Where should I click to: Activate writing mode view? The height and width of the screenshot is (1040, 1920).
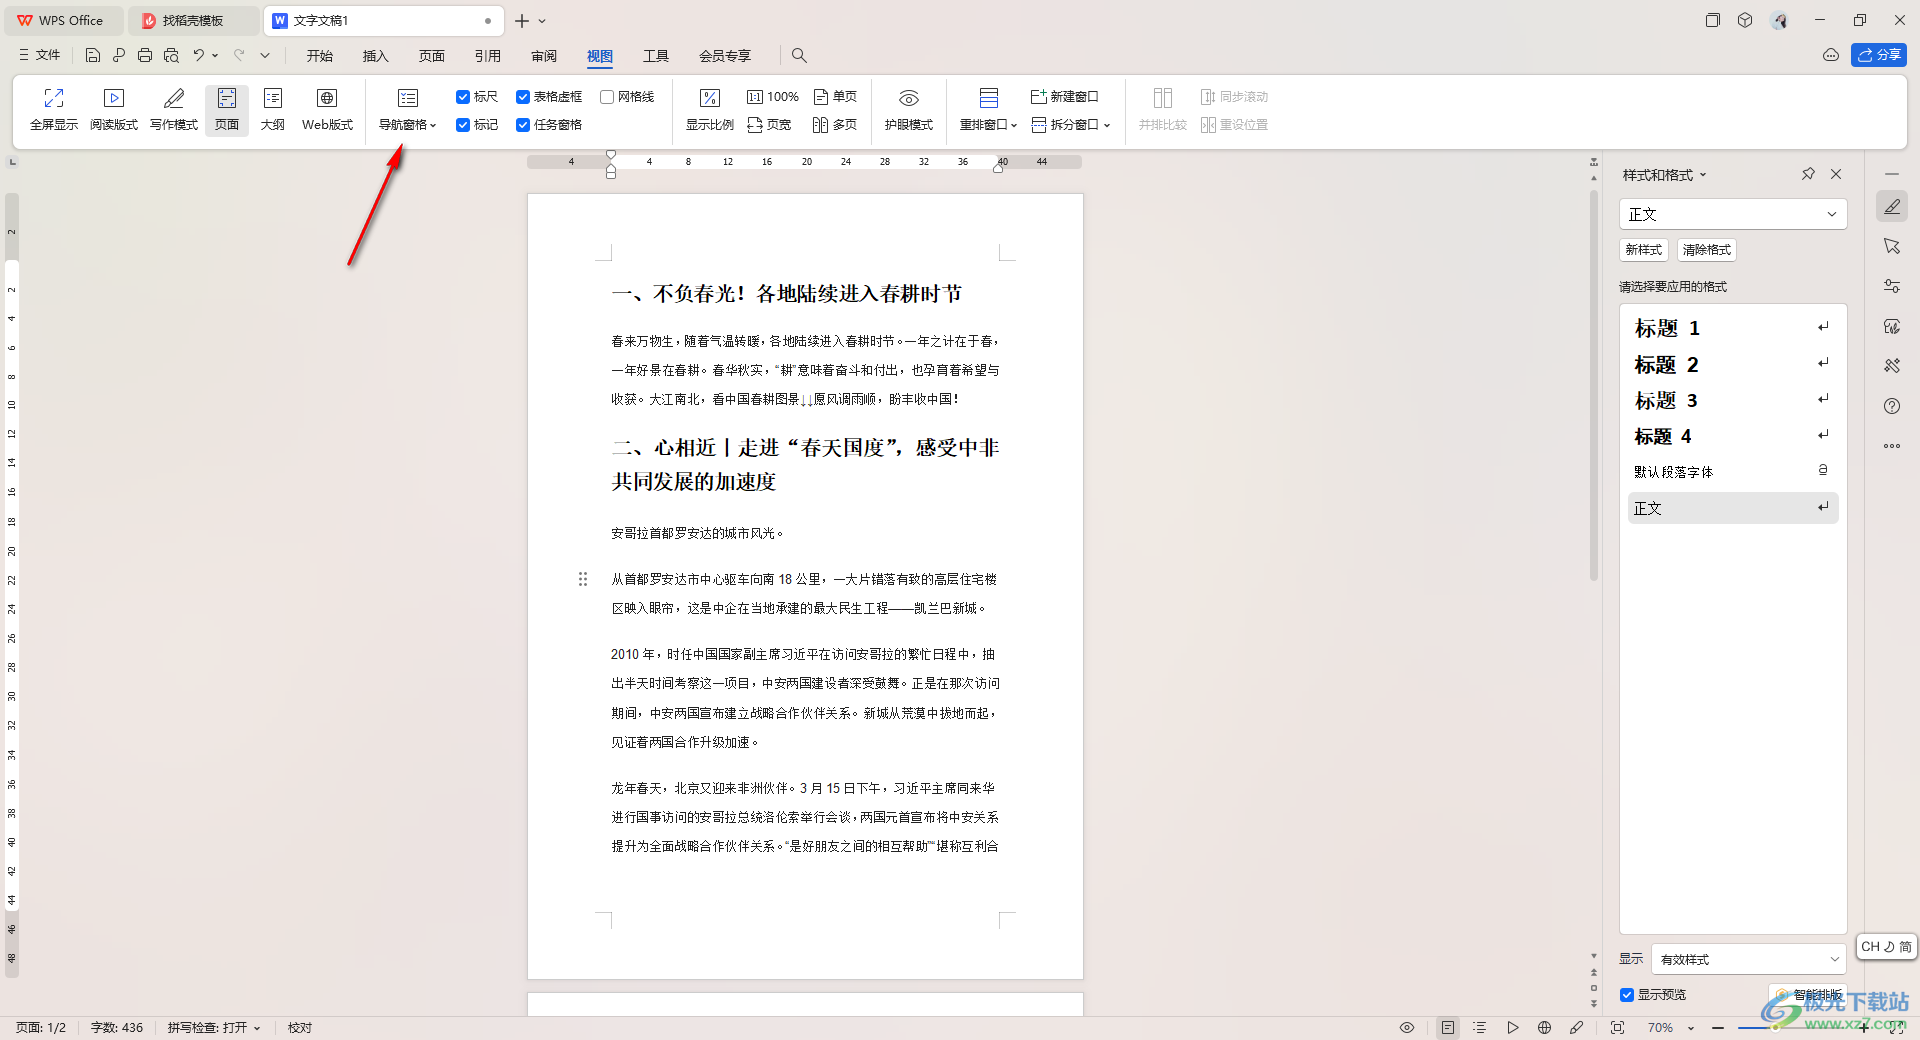(x=174, y=109)
